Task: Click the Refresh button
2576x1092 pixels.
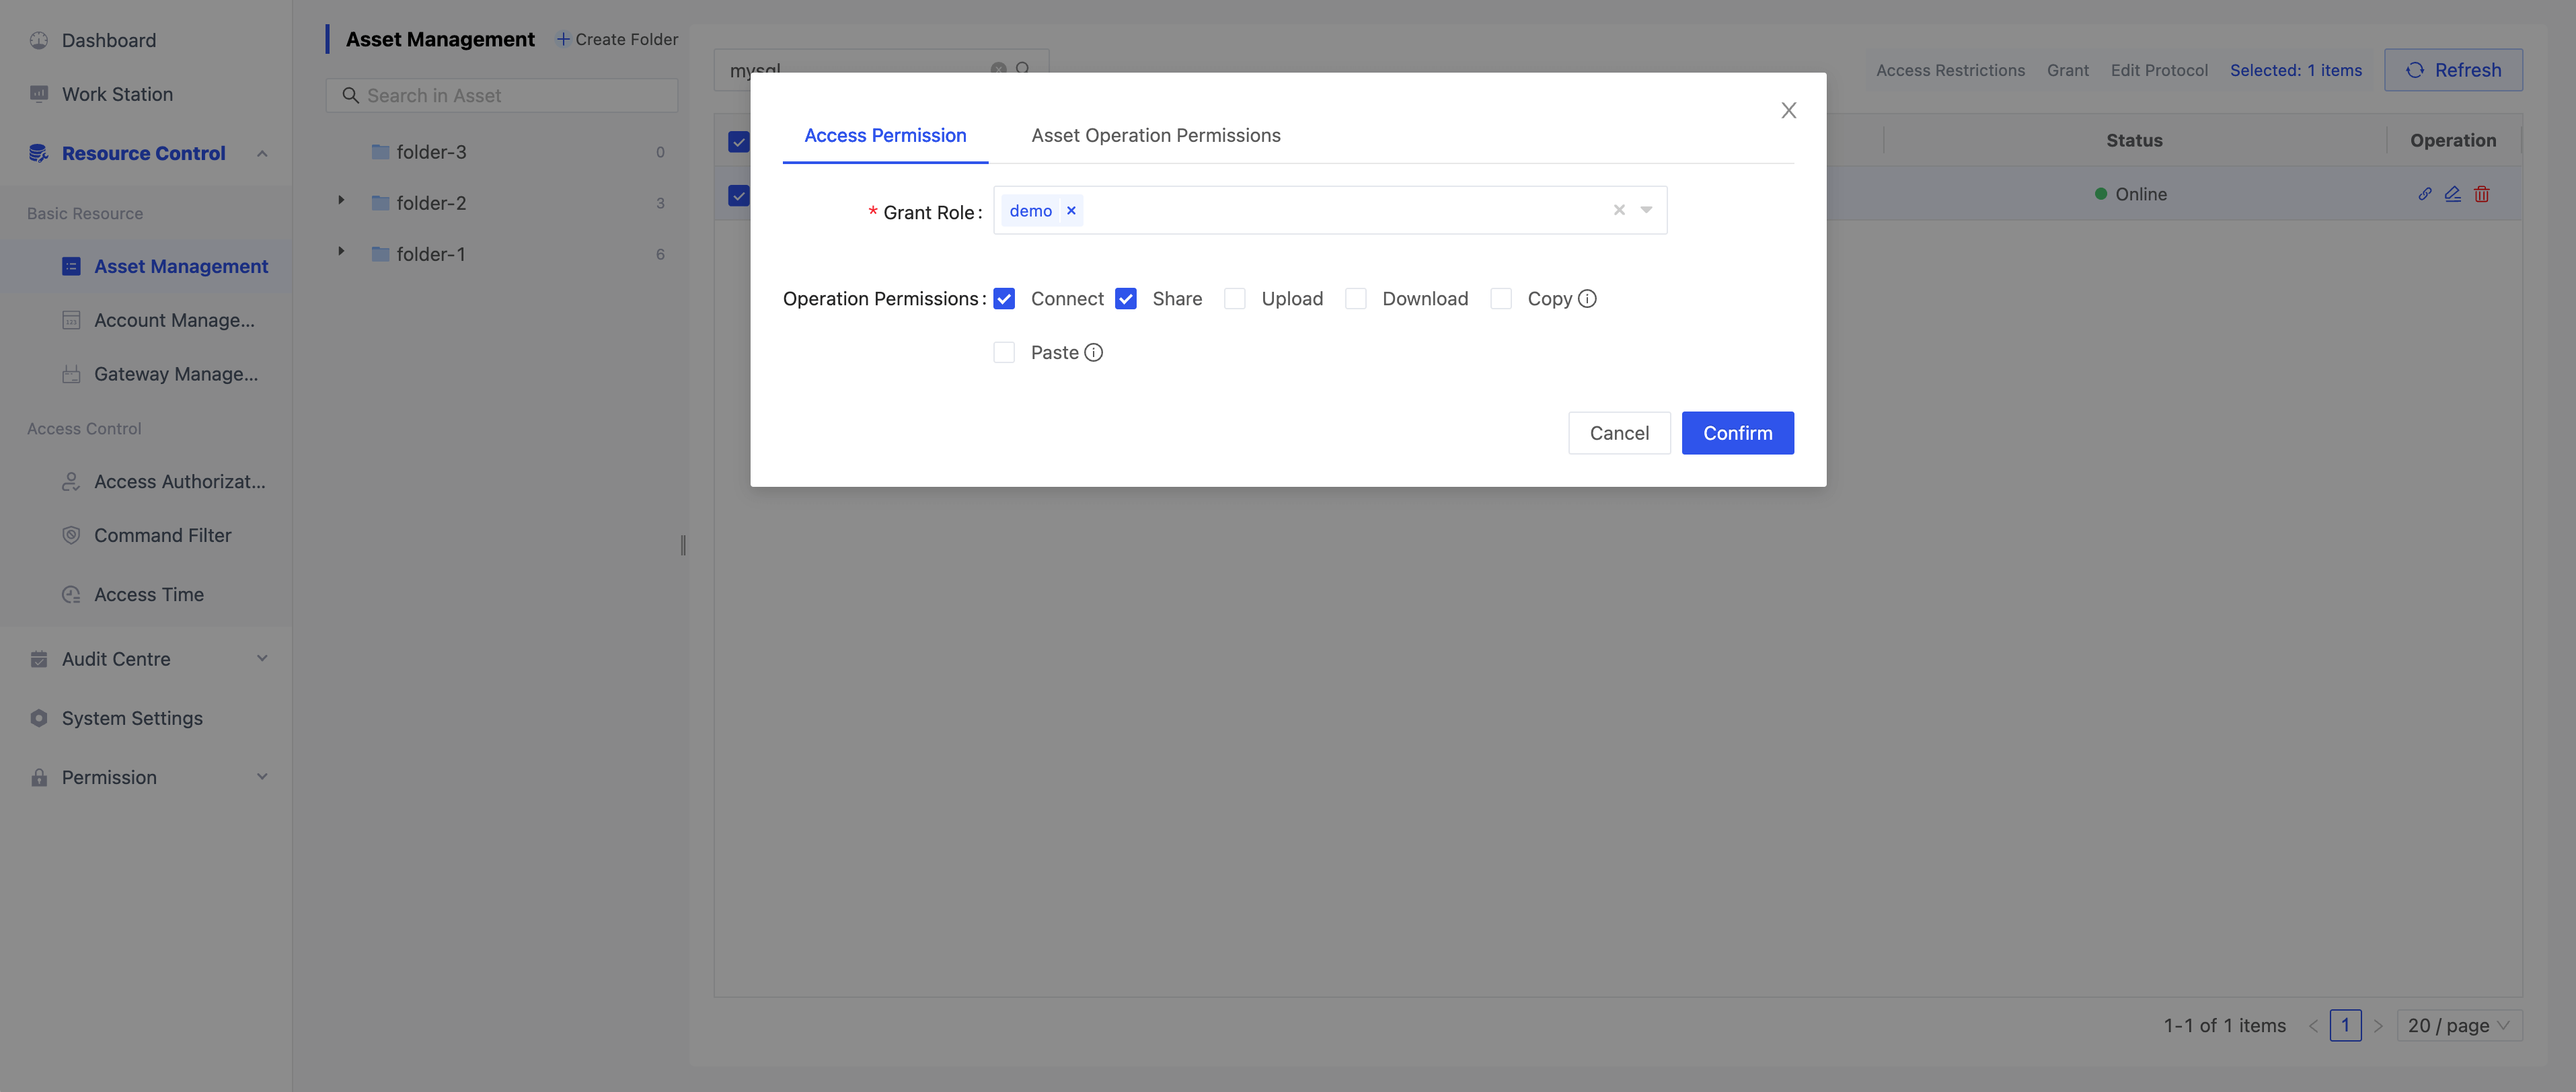Action: (x=2453, y=70)
